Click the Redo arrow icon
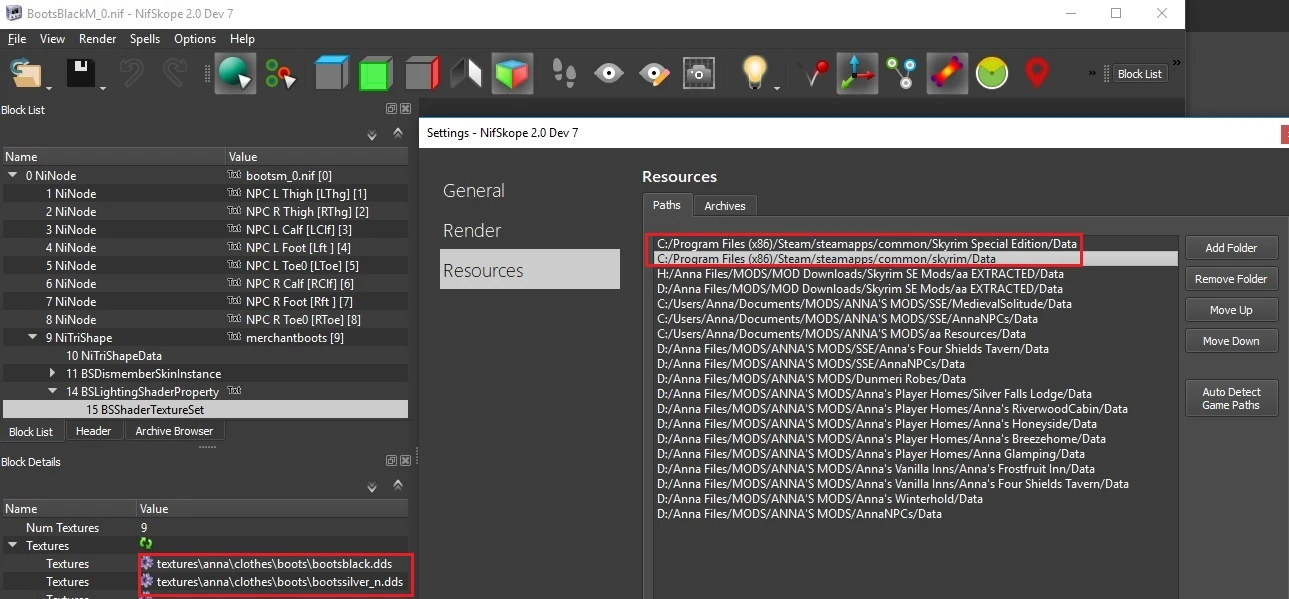The height and width of the screenshot is (599, 1289). point(175,74)
